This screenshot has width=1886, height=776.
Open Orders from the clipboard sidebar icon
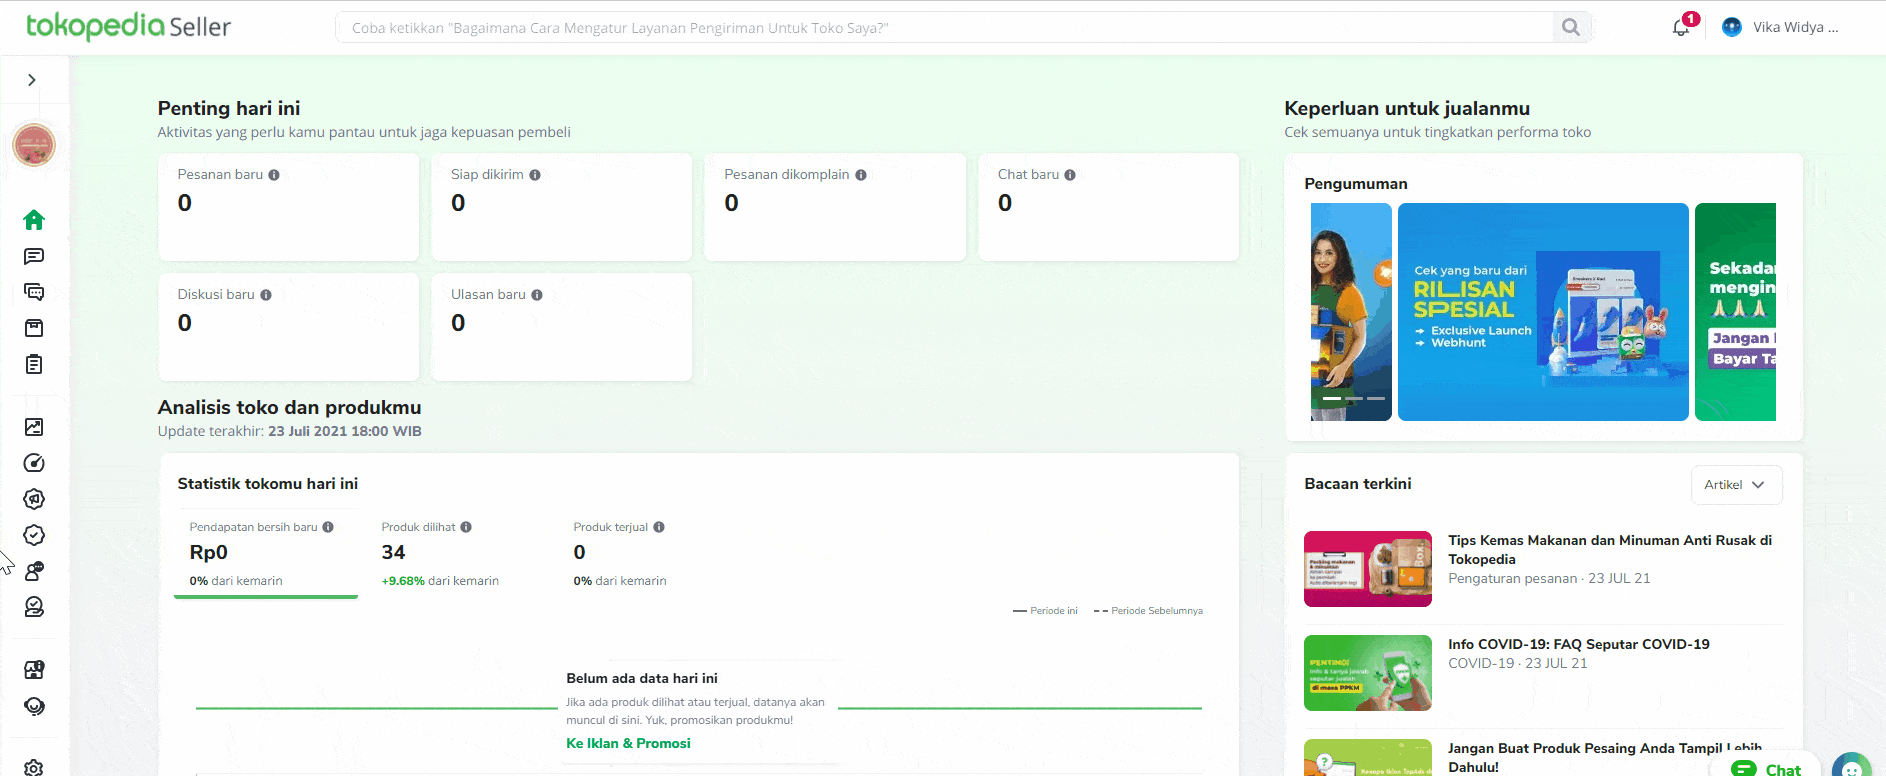pos(34,364)
